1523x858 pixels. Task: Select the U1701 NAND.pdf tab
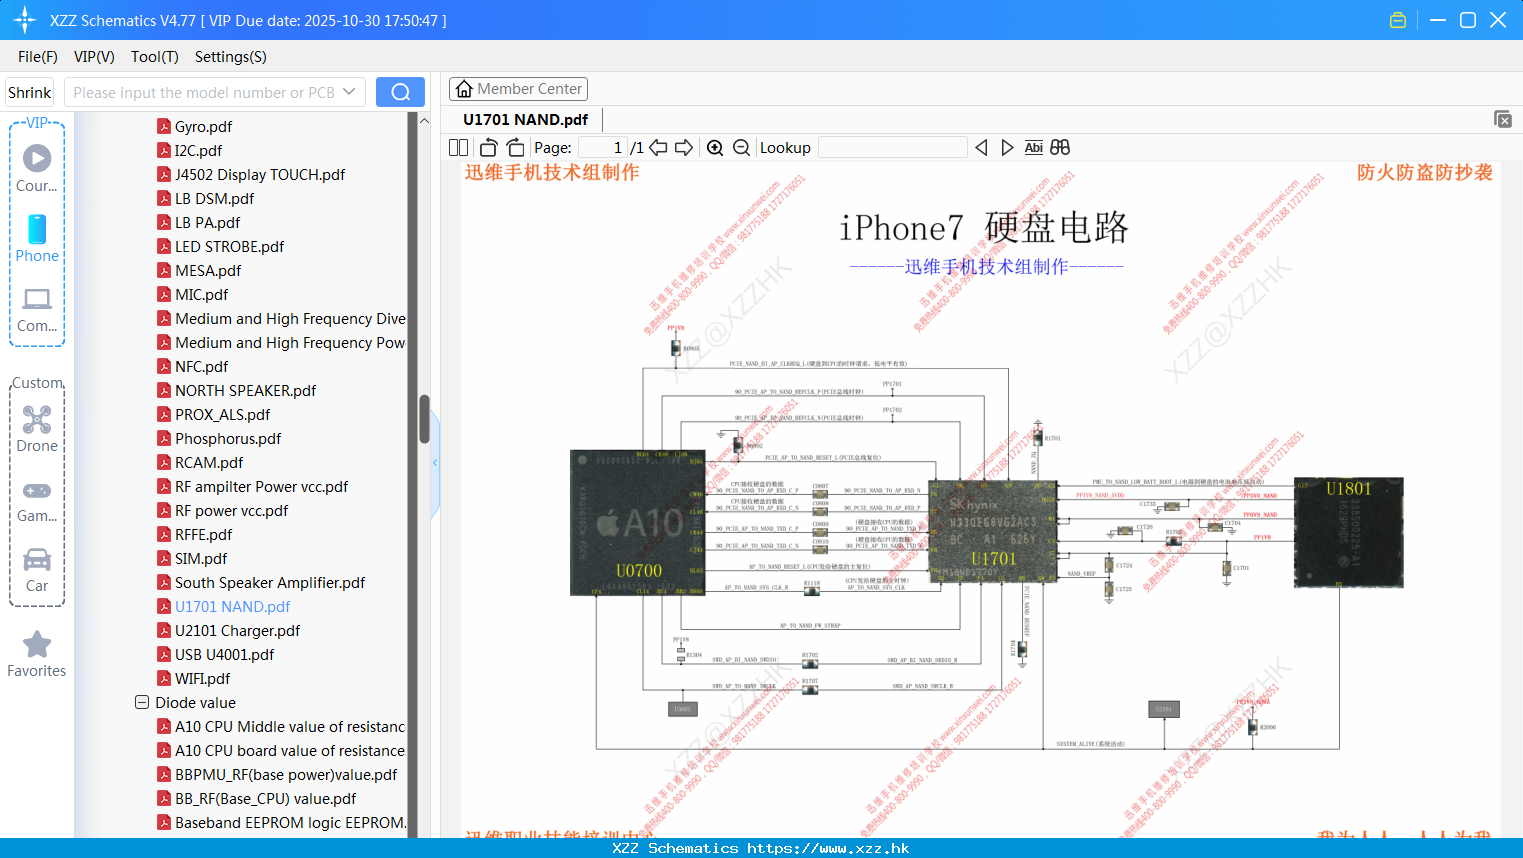(525, 119)
